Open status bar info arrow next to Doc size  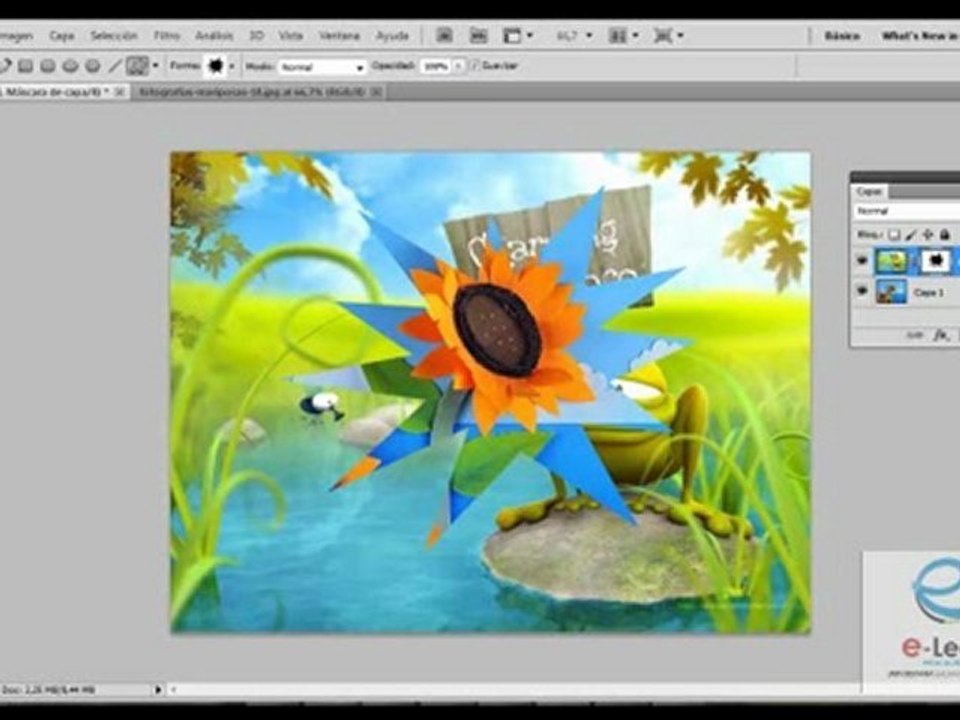(x=158, y=689)
